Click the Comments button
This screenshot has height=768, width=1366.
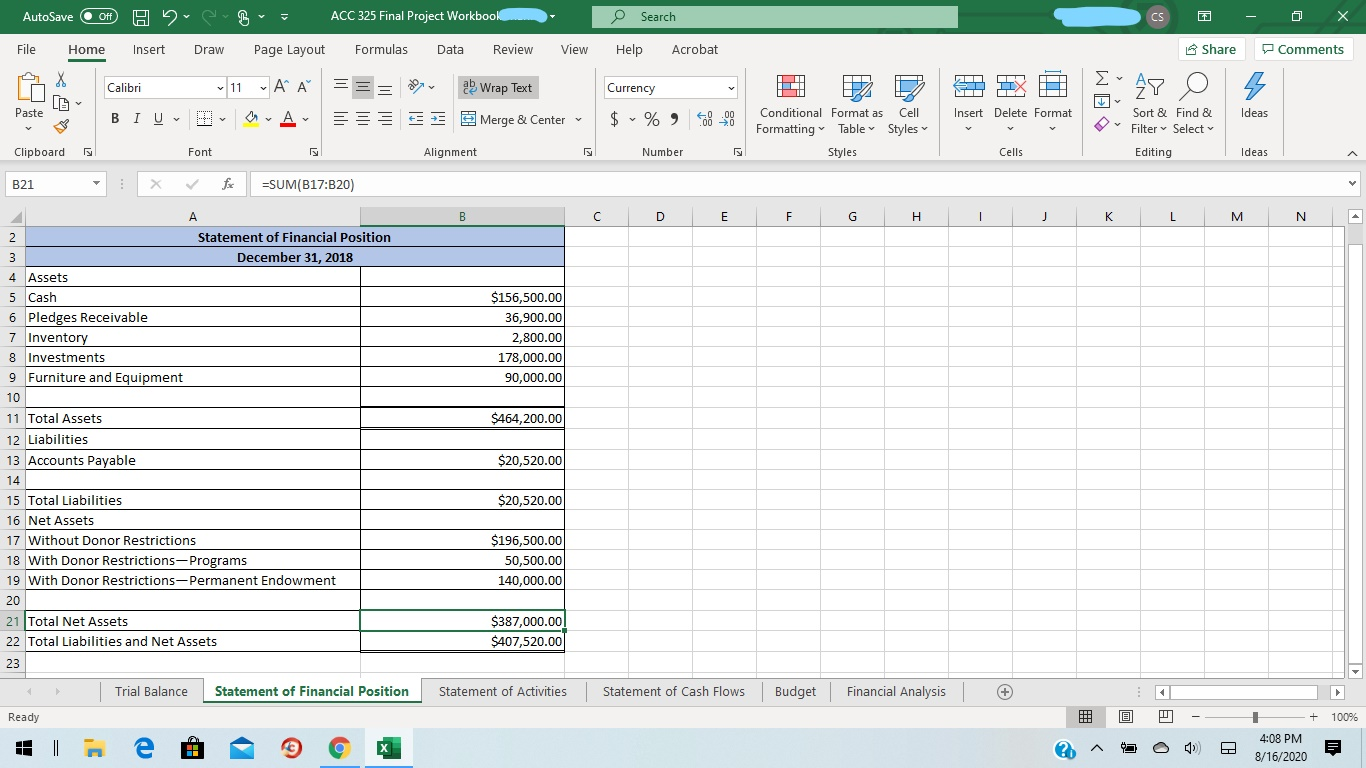1303,49
